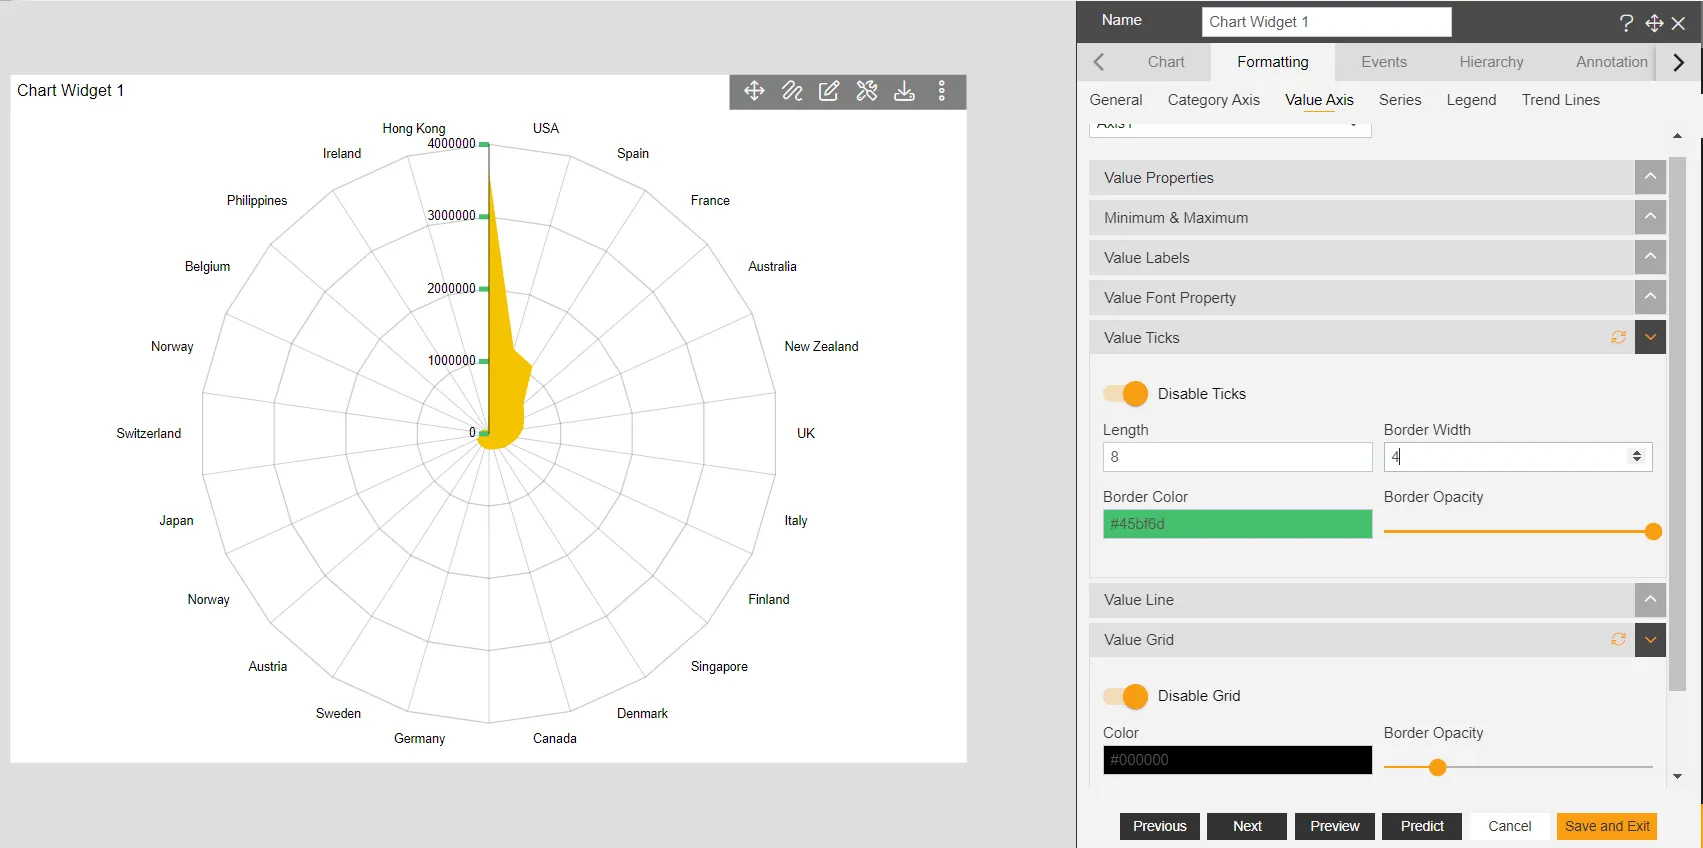Screen dimensions: 1703x848
Task: Click the panel scroll up arrow
Action: [x=1678, y=136]
